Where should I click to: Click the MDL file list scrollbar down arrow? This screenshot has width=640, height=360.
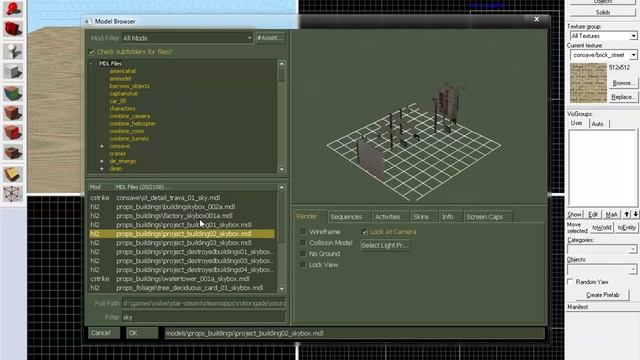pos(282,289)
